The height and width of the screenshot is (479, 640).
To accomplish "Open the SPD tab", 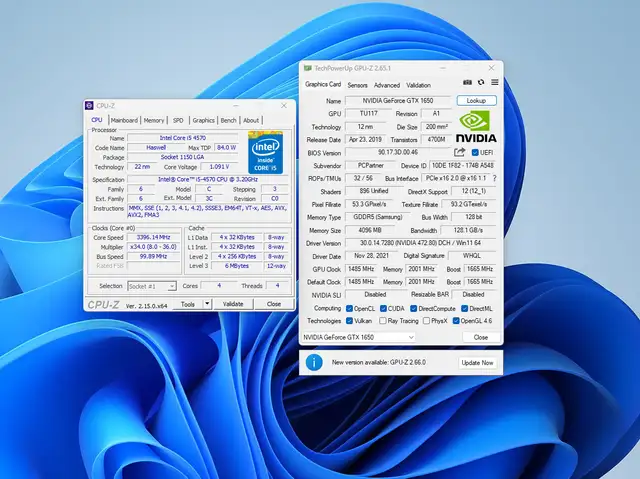I will coord(178,120).
